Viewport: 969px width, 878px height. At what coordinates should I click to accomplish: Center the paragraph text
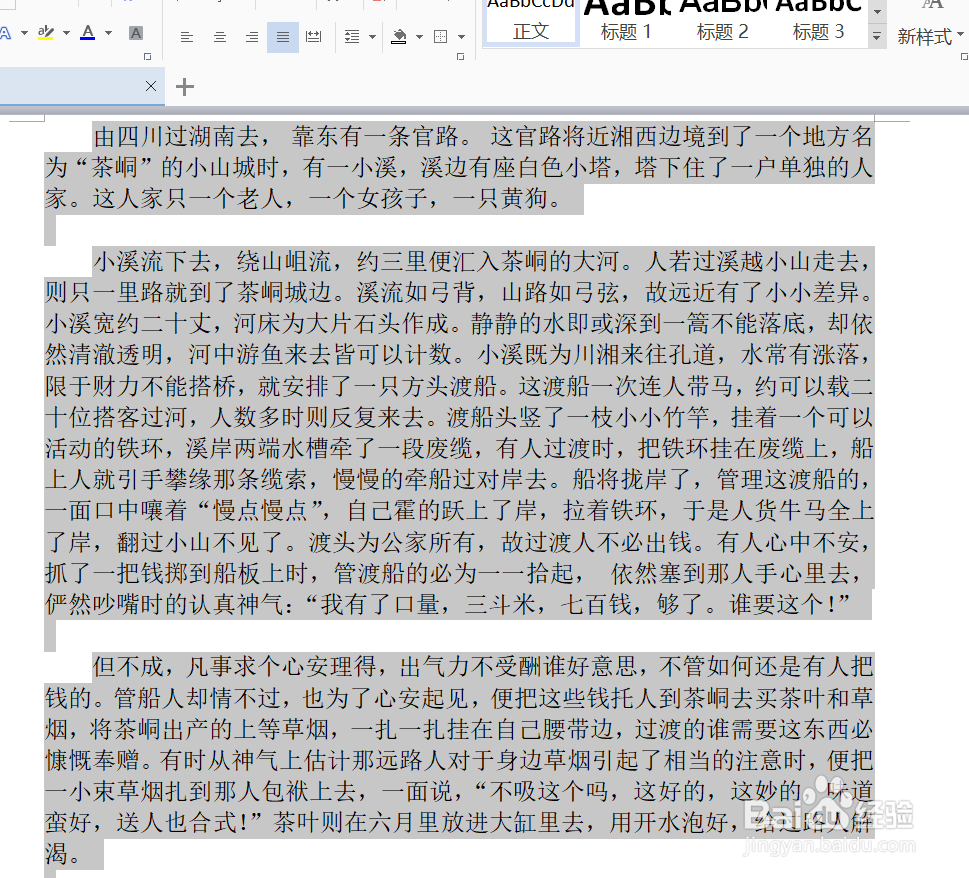219,37
